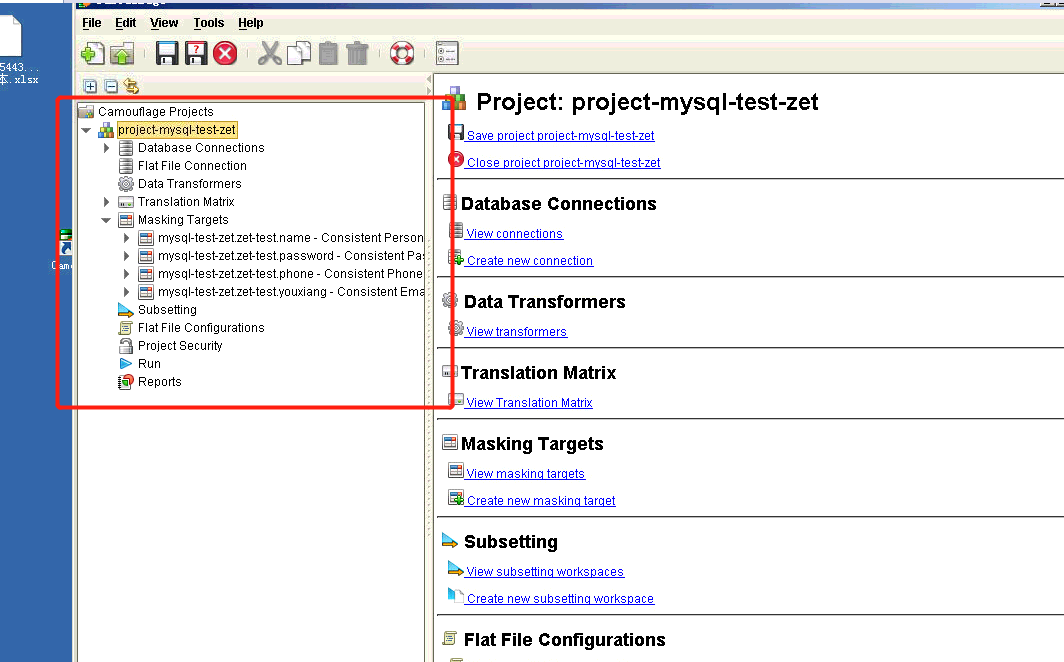Select the Camouflage Projects root node
The height and width of the screenshot is (662, 1064).
155,111
